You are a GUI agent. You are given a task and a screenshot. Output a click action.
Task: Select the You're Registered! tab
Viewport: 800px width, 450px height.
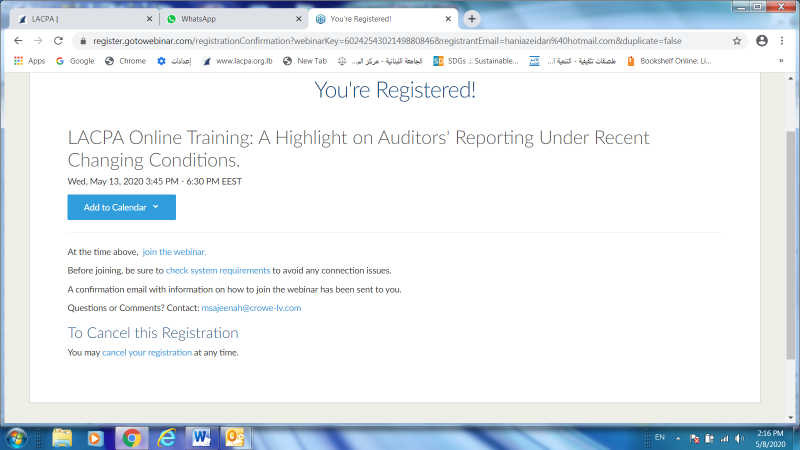tap(383, 19)
